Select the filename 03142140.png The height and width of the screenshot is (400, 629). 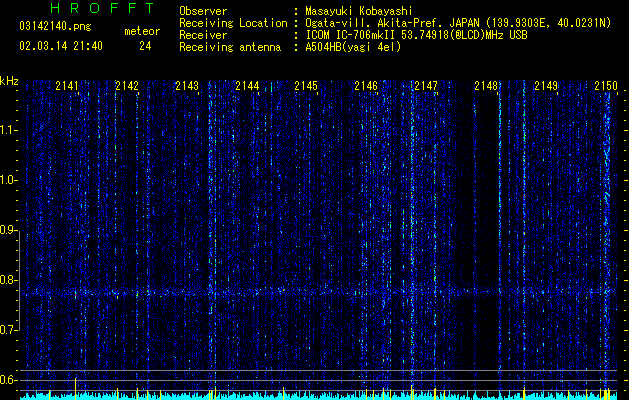click(55, 27)
